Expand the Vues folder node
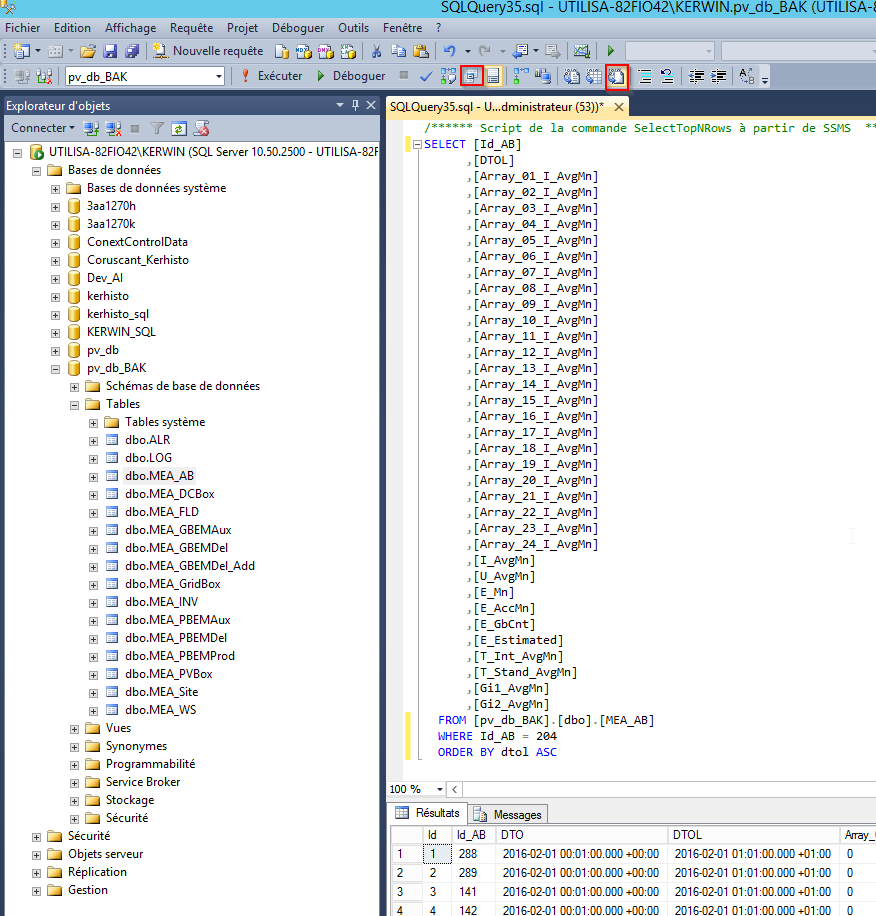Viewport: 876px width, 916px height. point(75,728)
